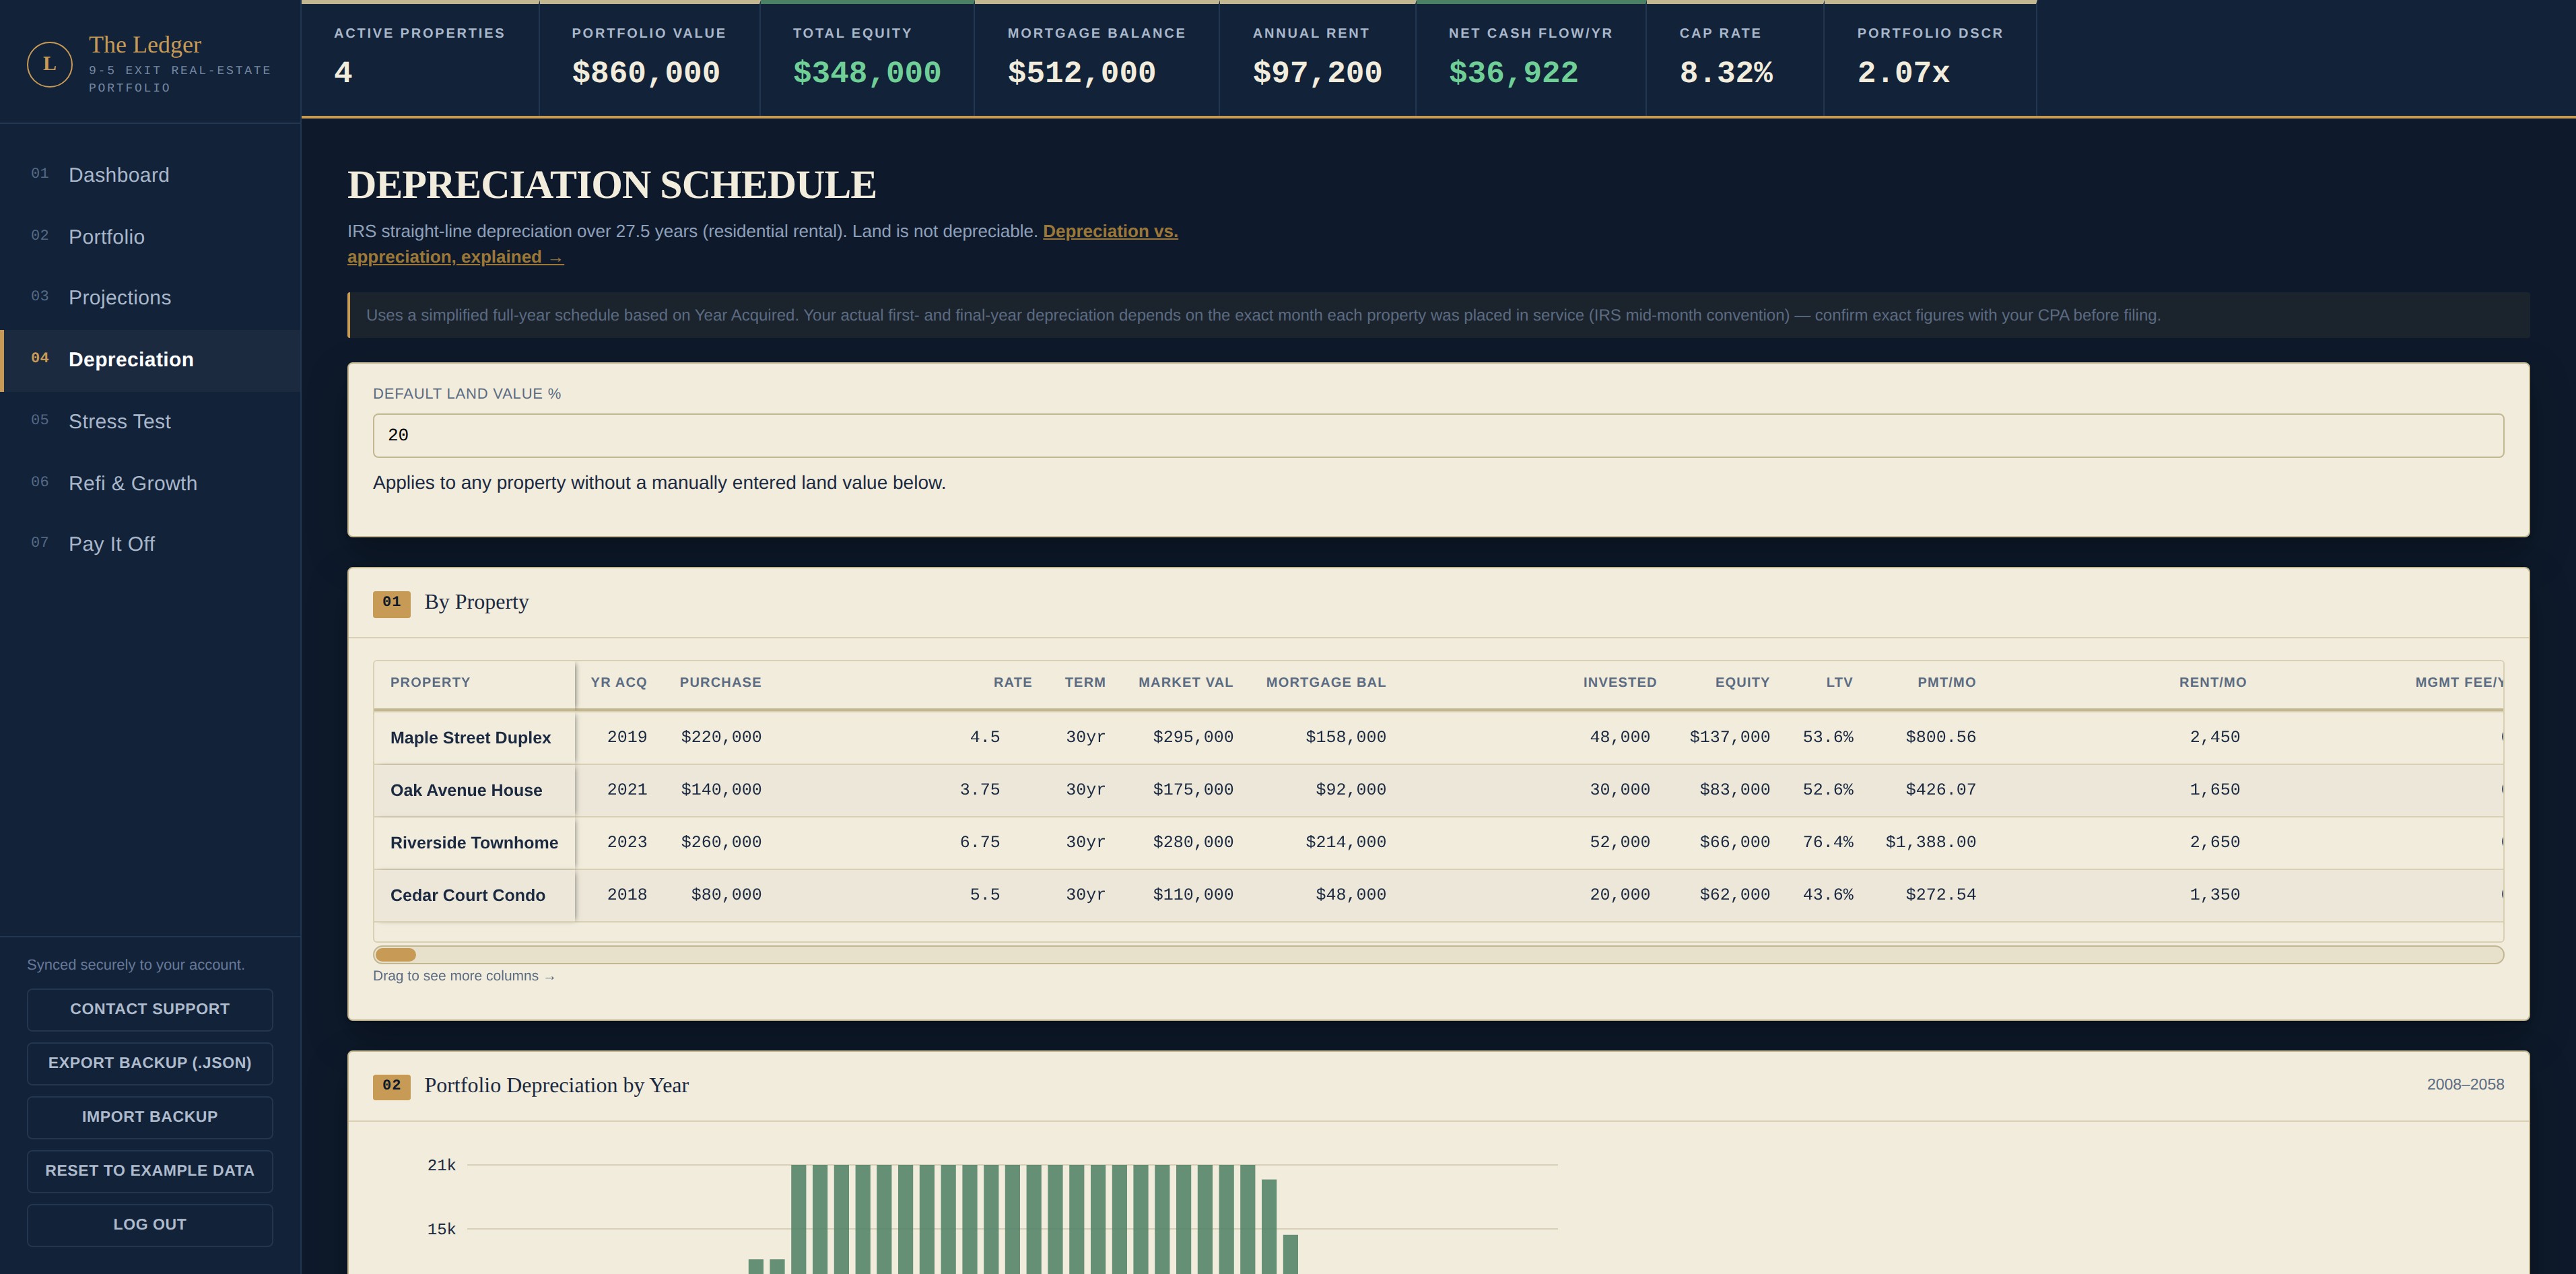Click The Ledger logo circle icon
The width and height of the screenshot is (2576, 1274).
coord(49,64)
